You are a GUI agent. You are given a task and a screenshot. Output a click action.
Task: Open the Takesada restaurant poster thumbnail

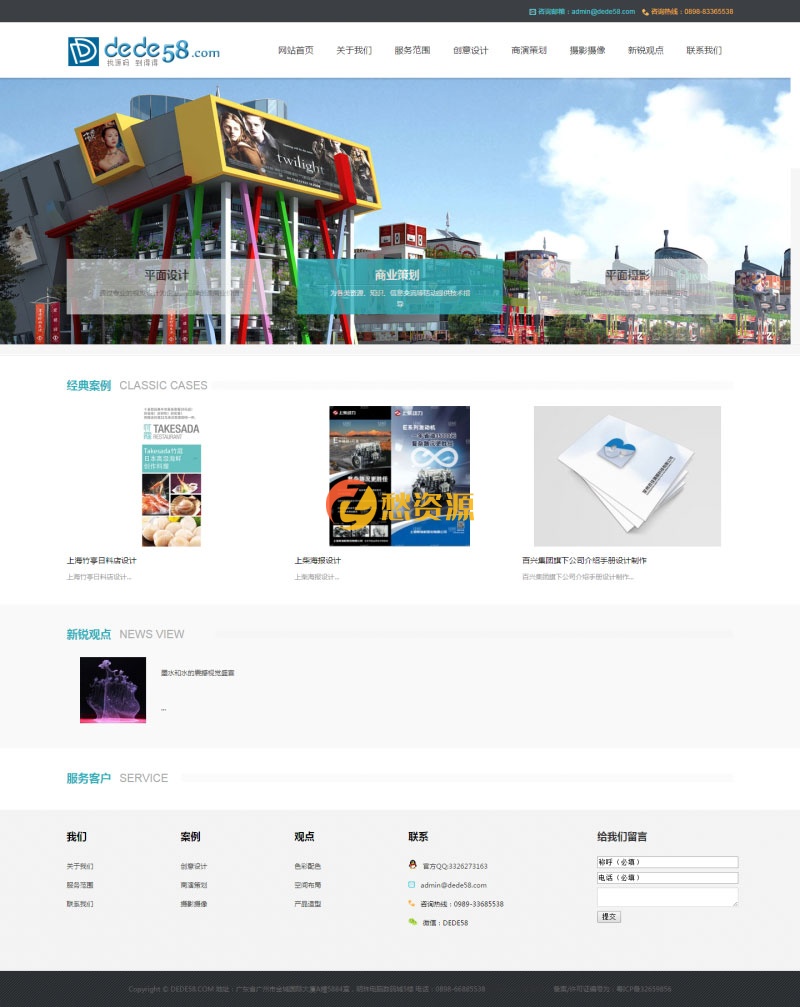(171, 476)
